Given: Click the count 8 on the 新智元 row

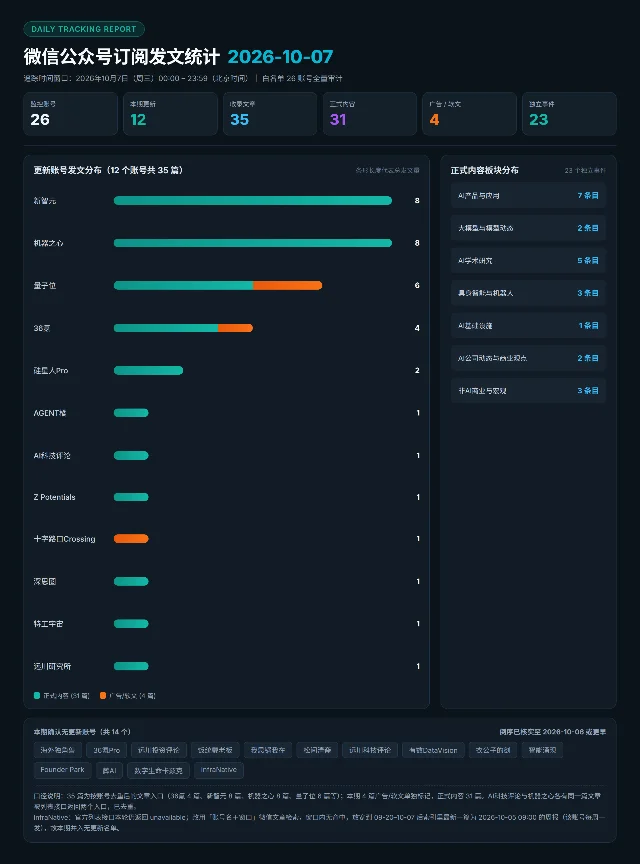Looking at the screenshot, I should pos(417,201).
